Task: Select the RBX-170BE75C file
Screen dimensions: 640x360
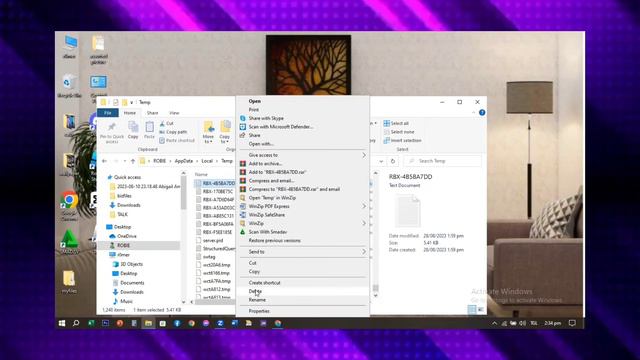Action: 218,191
